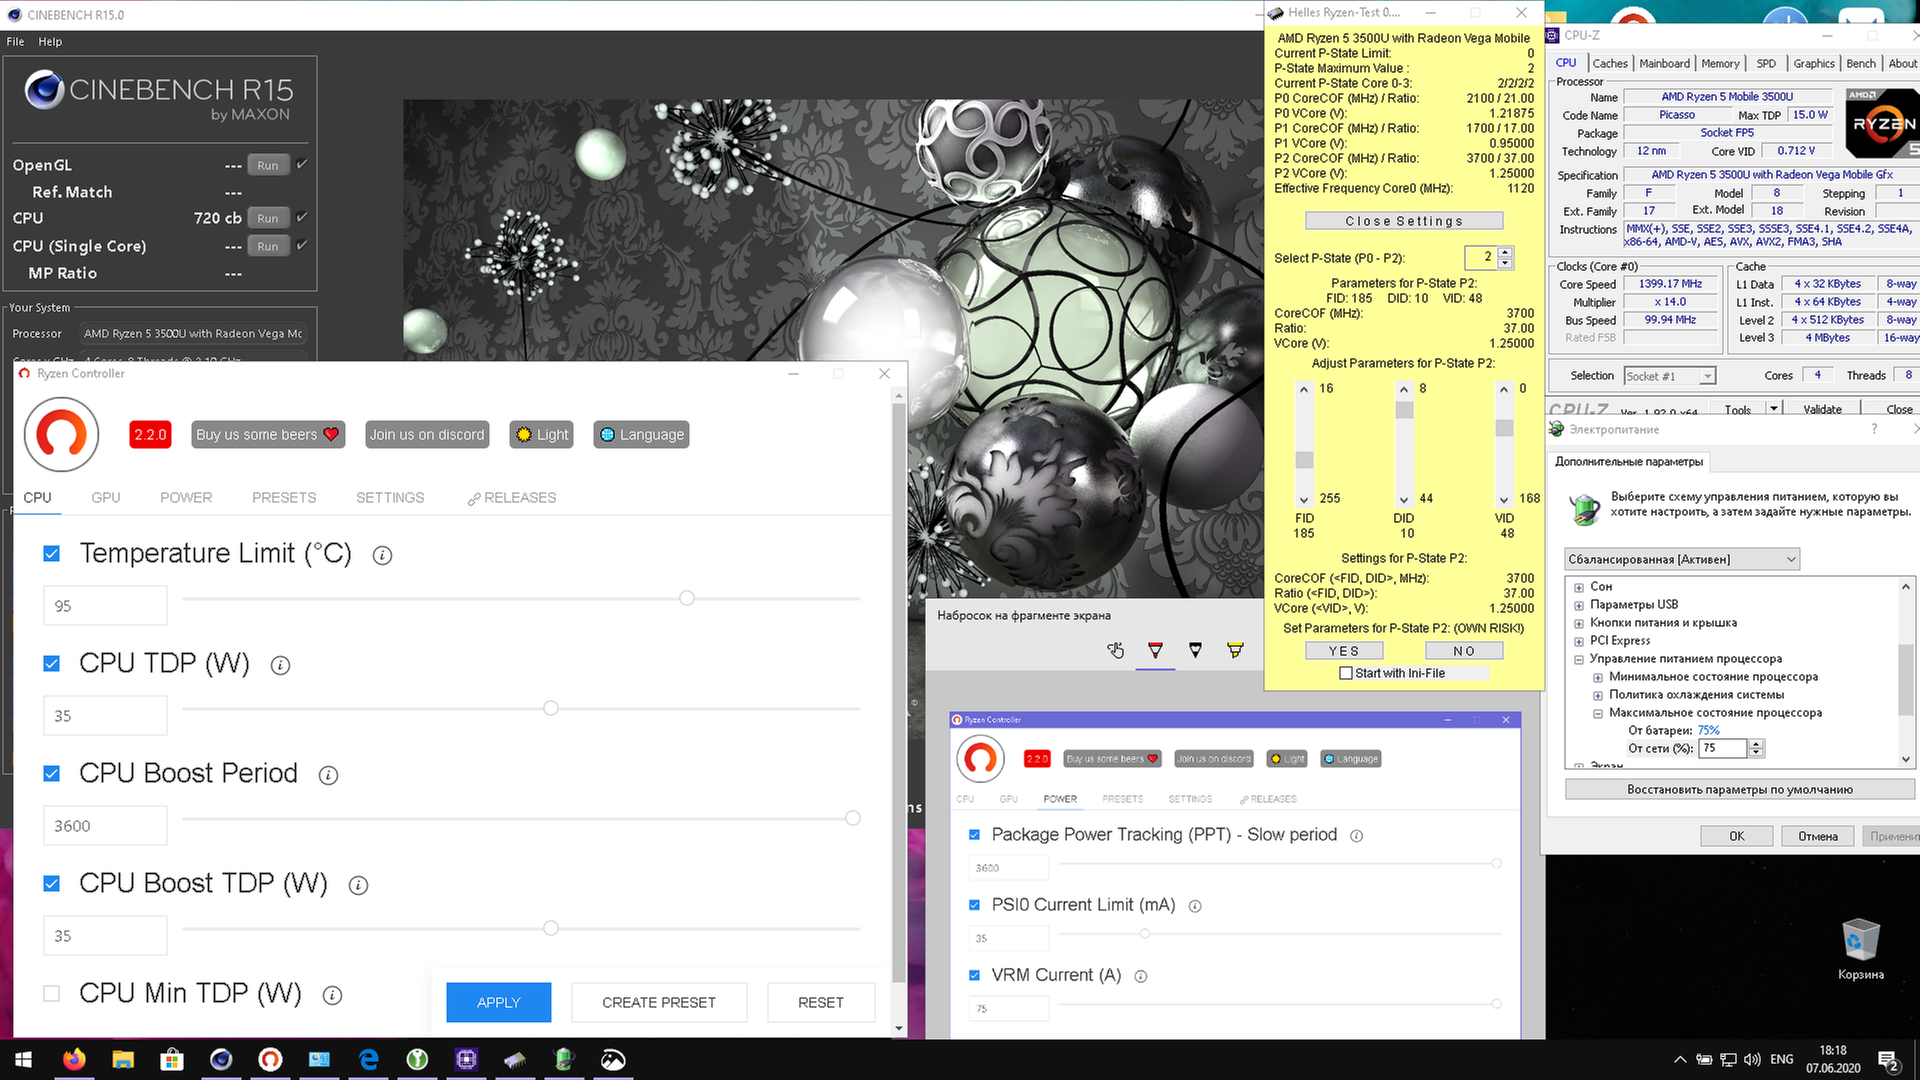
Task: Open Microsoft Edge from the taskbar
Action: click(x=368, y=1060)
